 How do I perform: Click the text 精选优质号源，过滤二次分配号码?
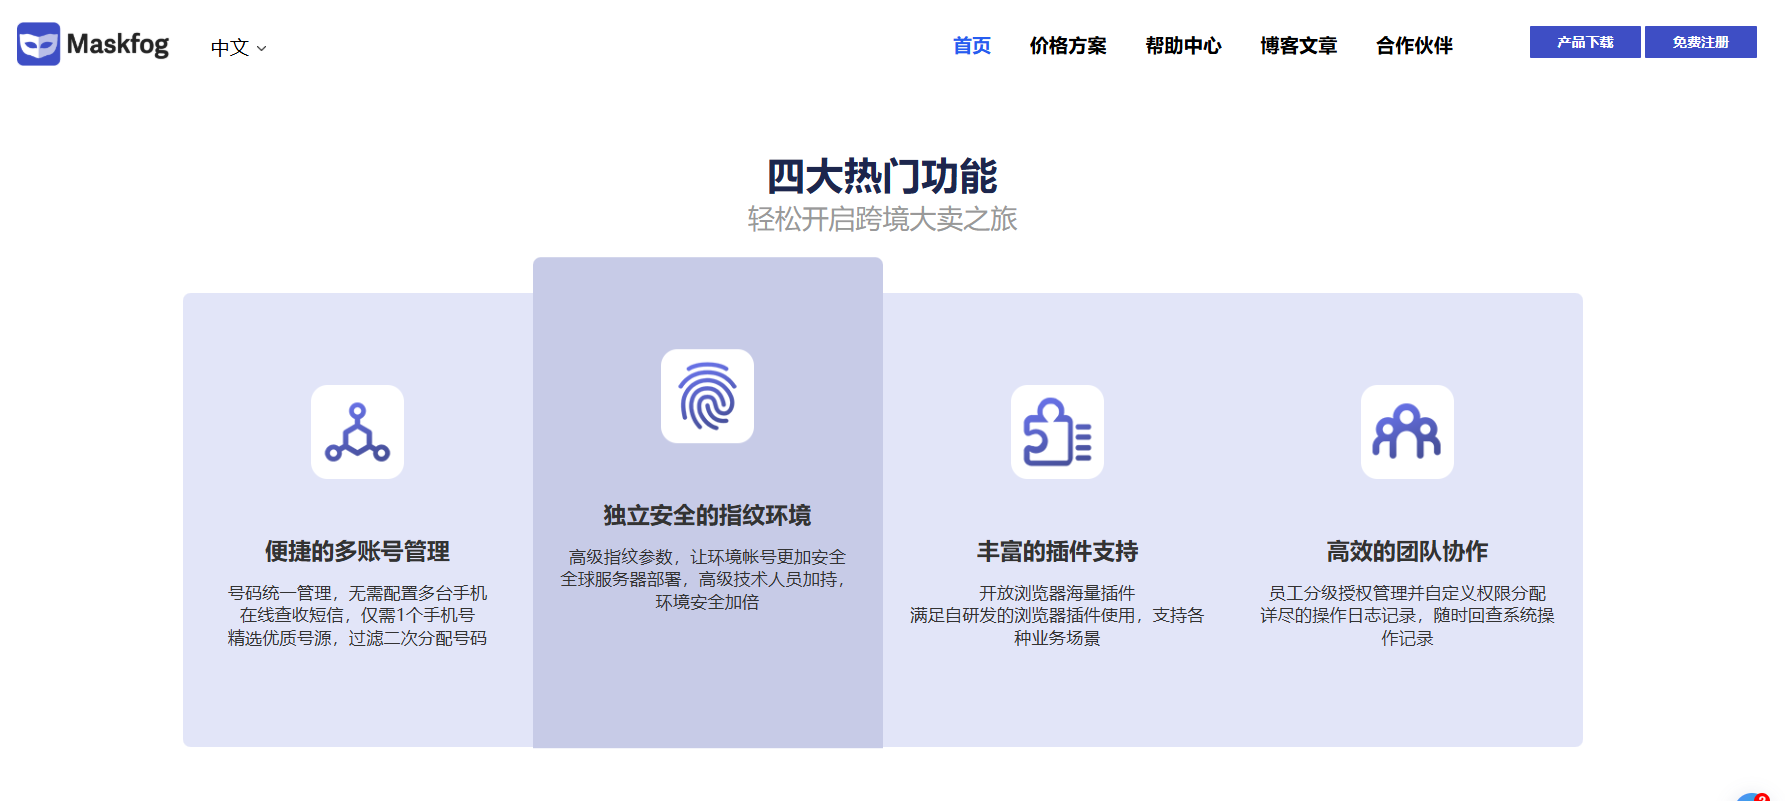pos(357,638)
